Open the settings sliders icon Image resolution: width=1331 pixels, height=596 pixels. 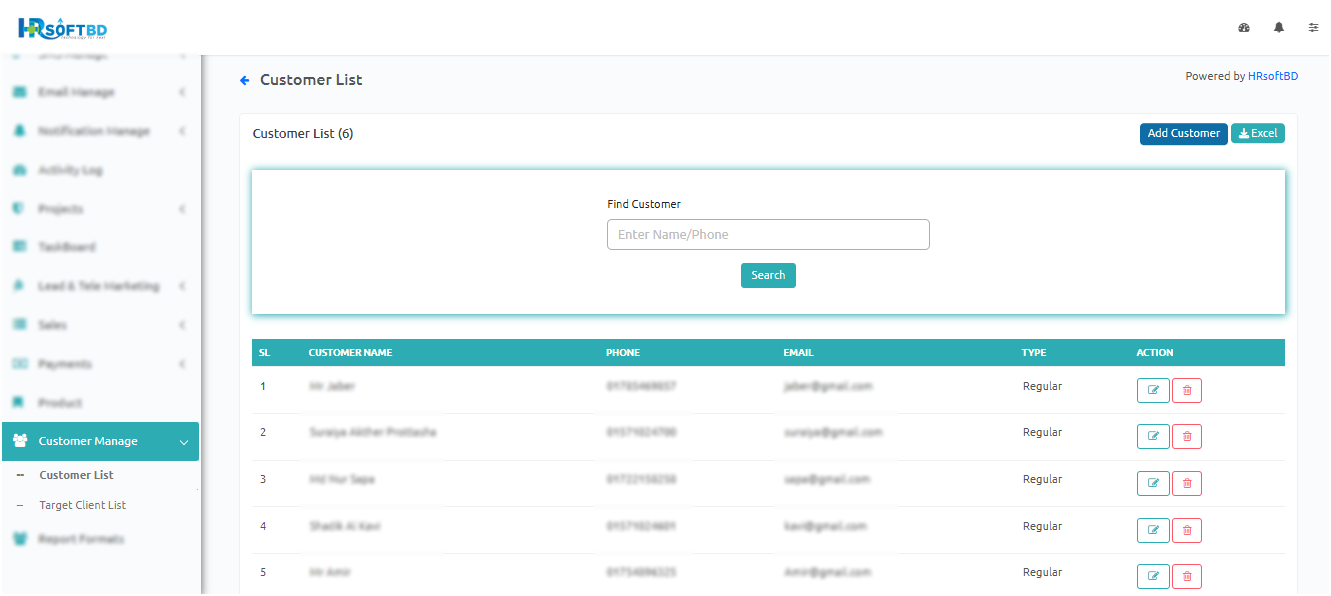coord(1314,28)
